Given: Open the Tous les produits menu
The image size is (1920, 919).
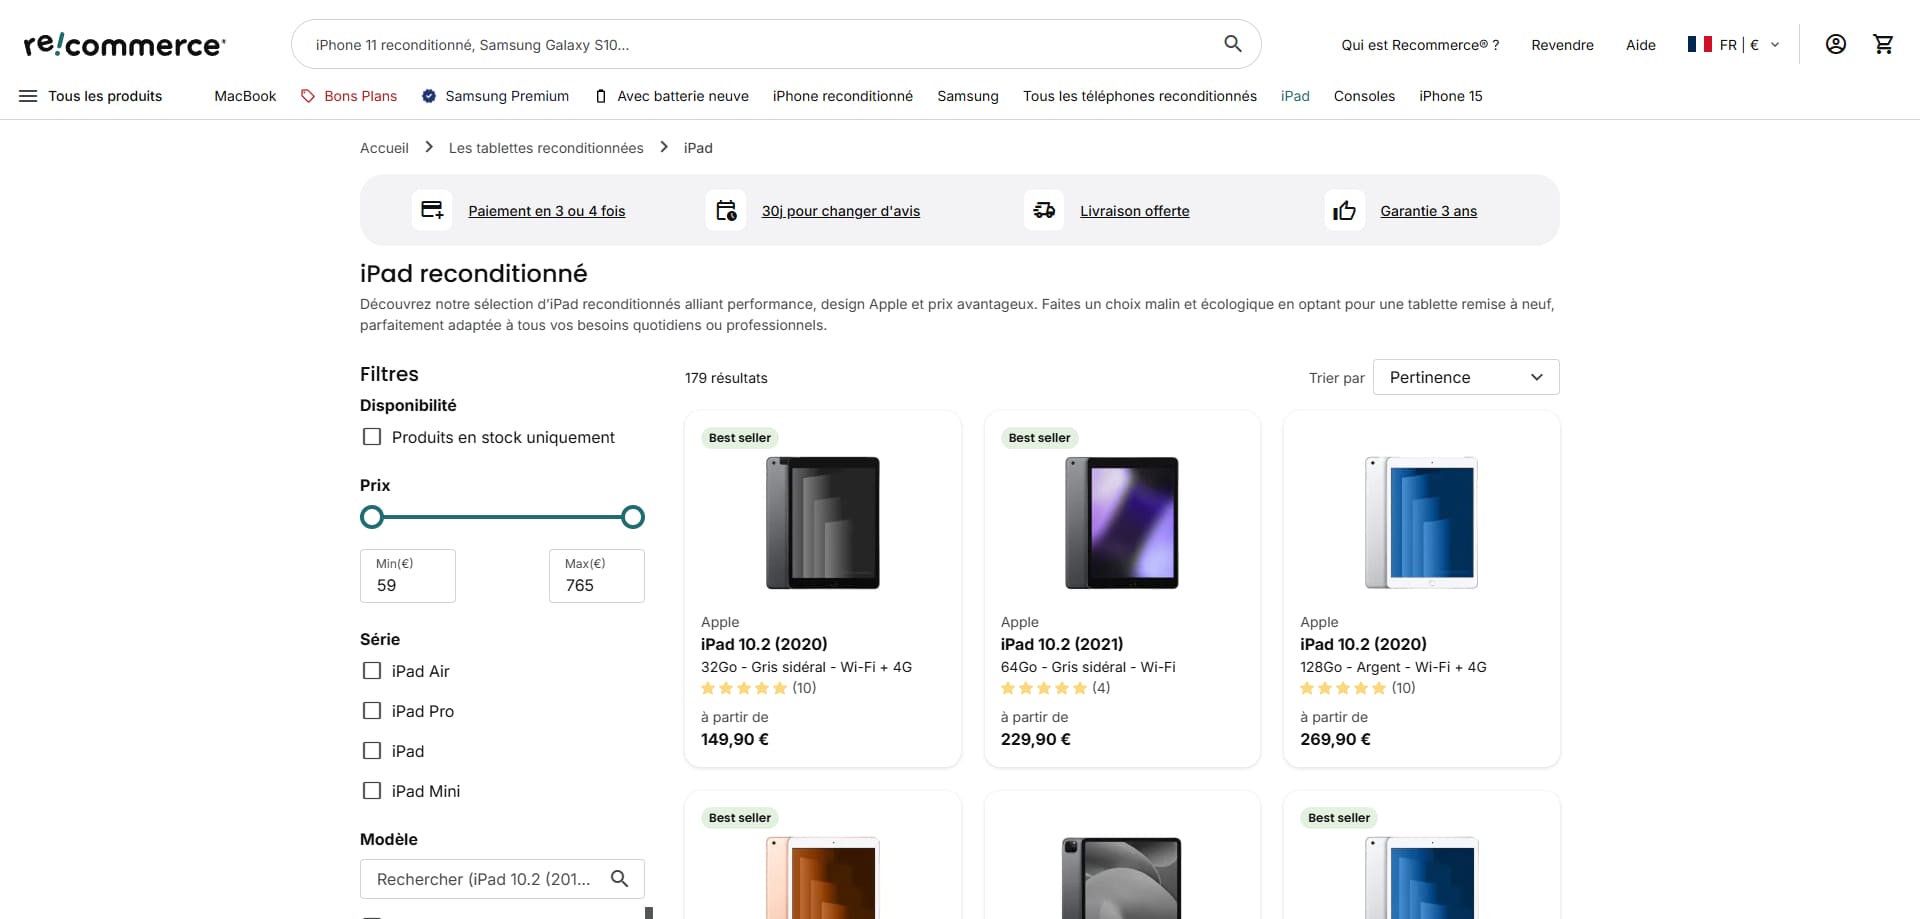Looking at the screenshot, I should [90, 96].
